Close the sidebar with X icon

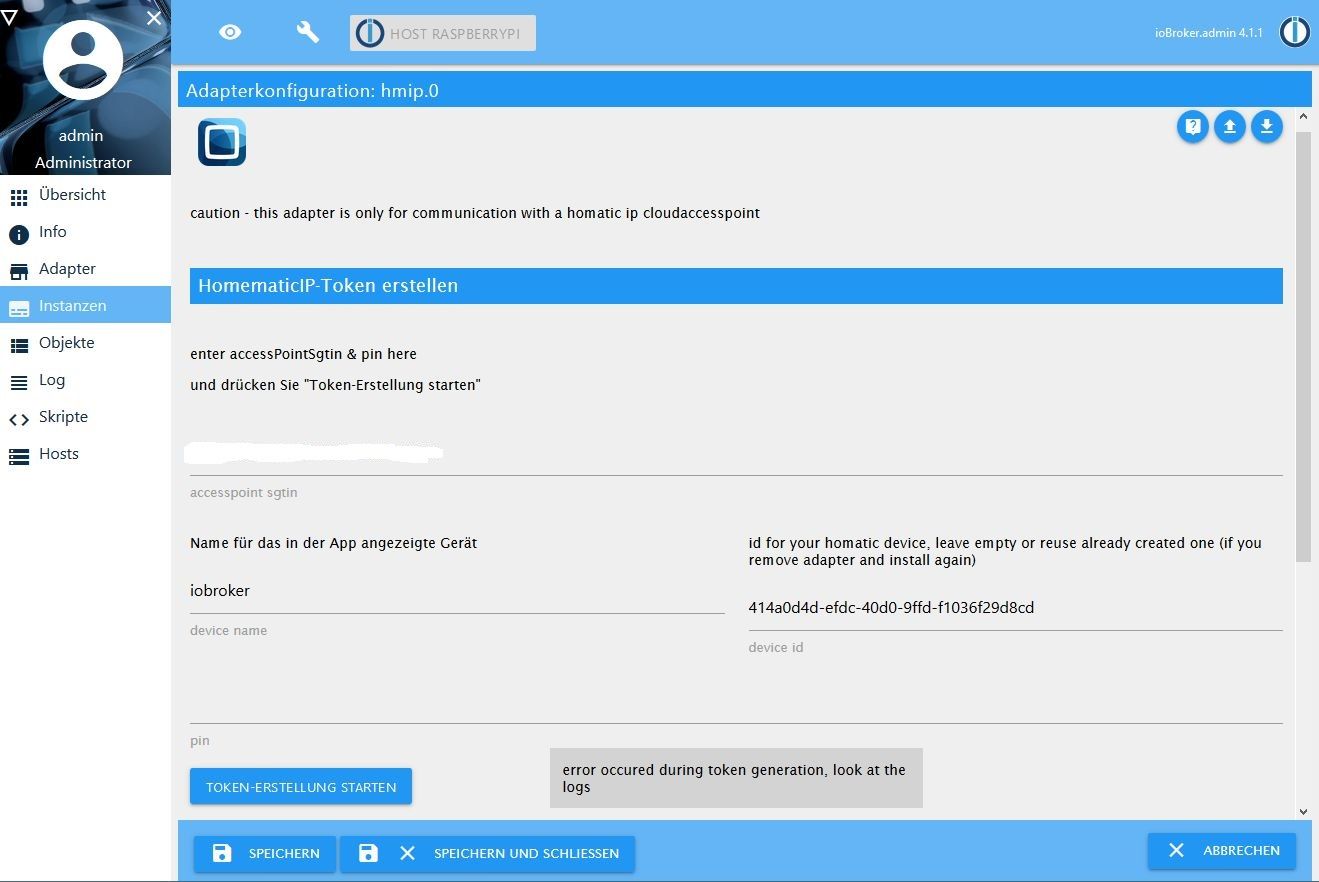pos(153,18)
